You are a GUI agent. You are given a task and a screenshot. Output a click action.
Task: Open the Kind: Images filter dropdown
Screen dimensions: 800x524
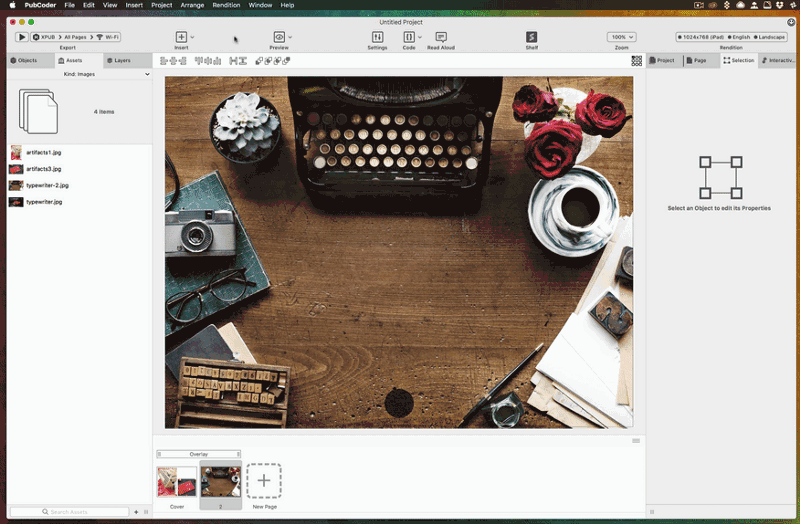(80, 74)
